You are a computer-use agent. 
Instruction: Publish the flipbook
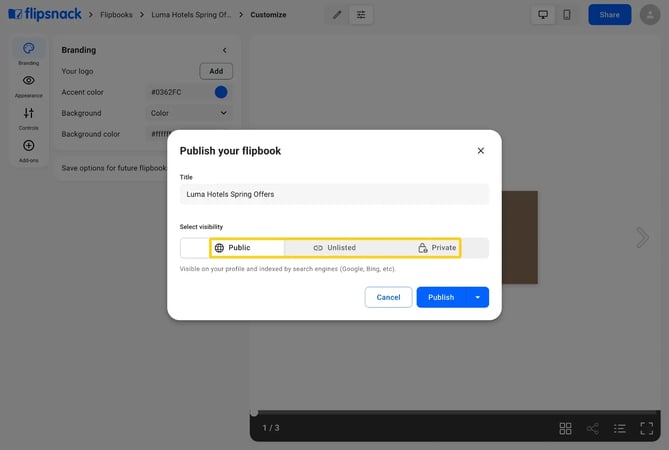tap(441, 297)
